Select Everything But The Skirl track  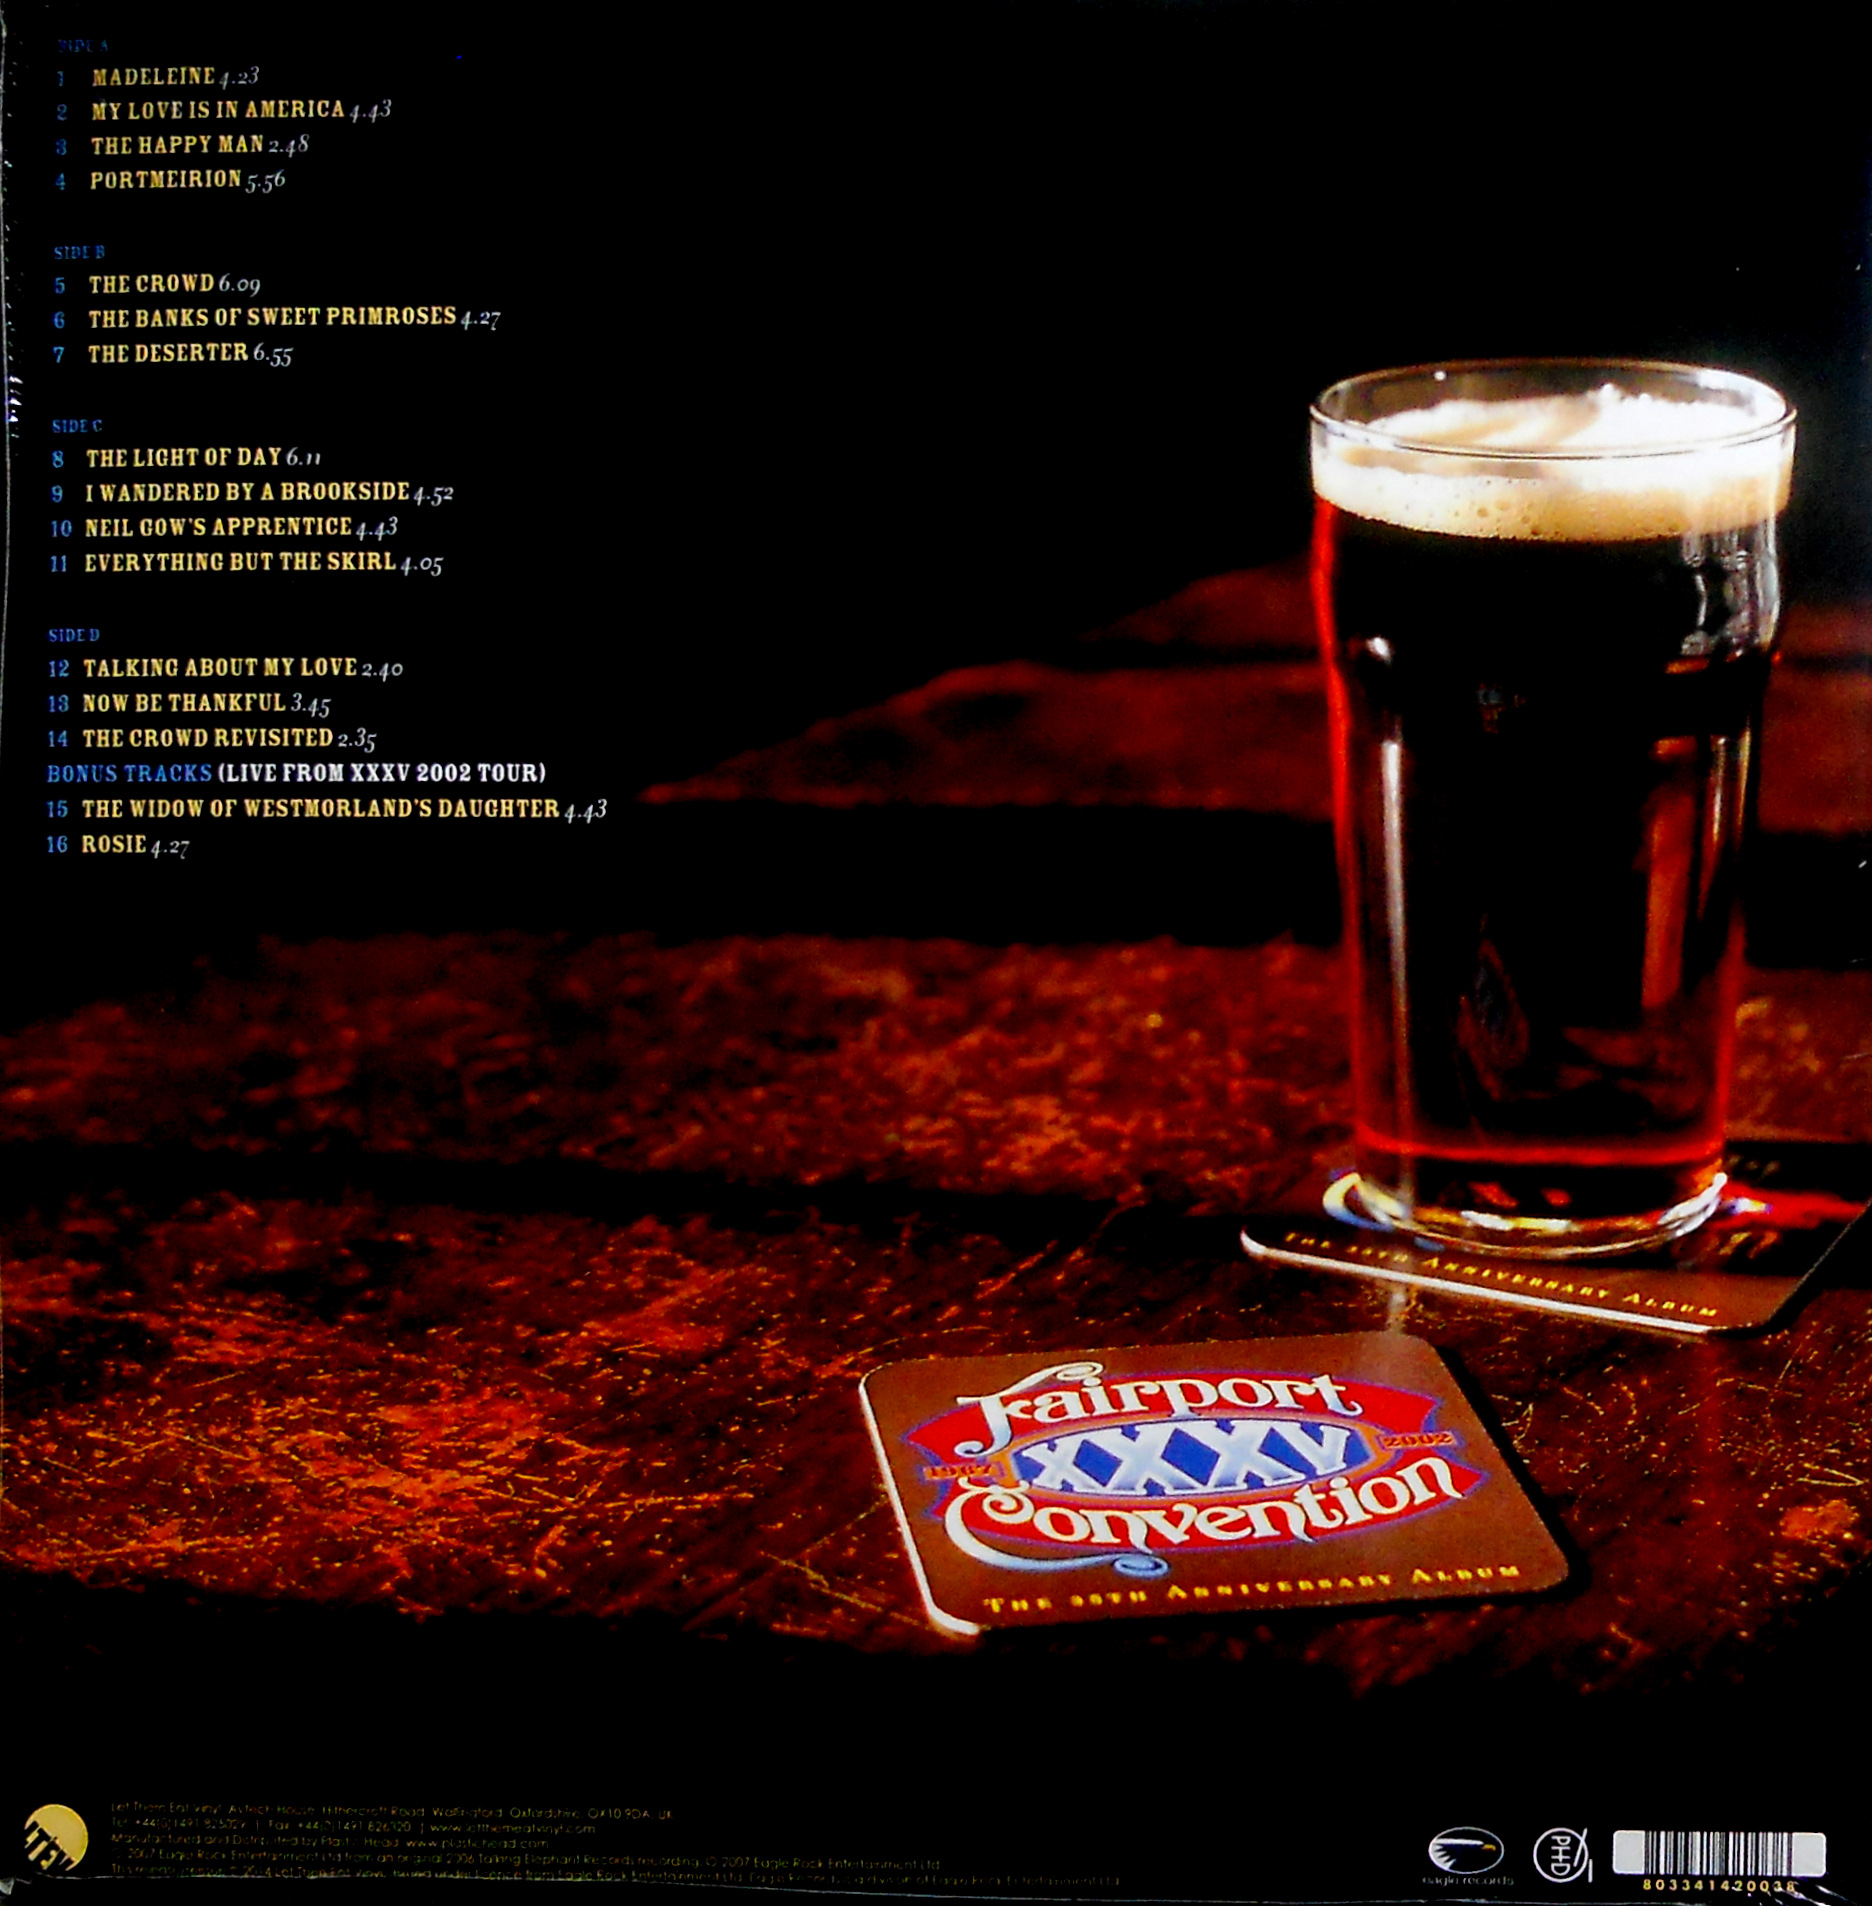click(x=246, y=563)
